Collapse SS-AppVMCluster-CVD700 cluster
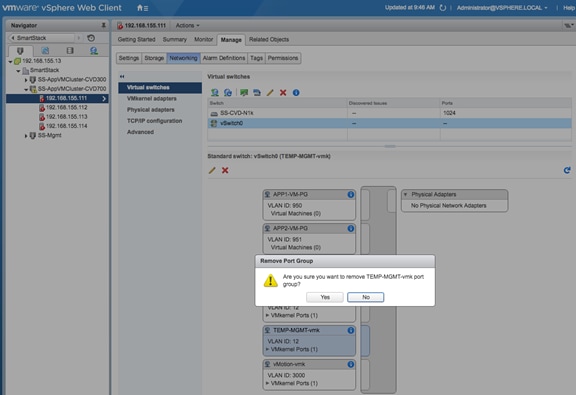 click(26, 89)
